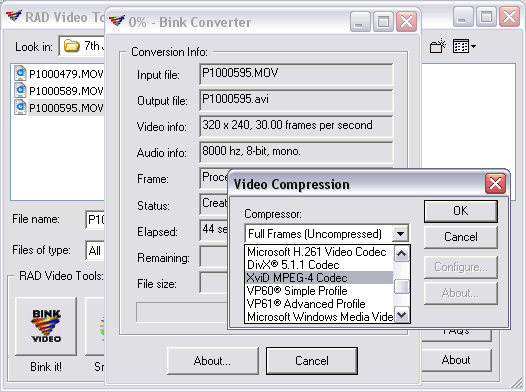Click the Create New Folder icon
Viewport: 526px width, 392px height.
coord(437,46)
